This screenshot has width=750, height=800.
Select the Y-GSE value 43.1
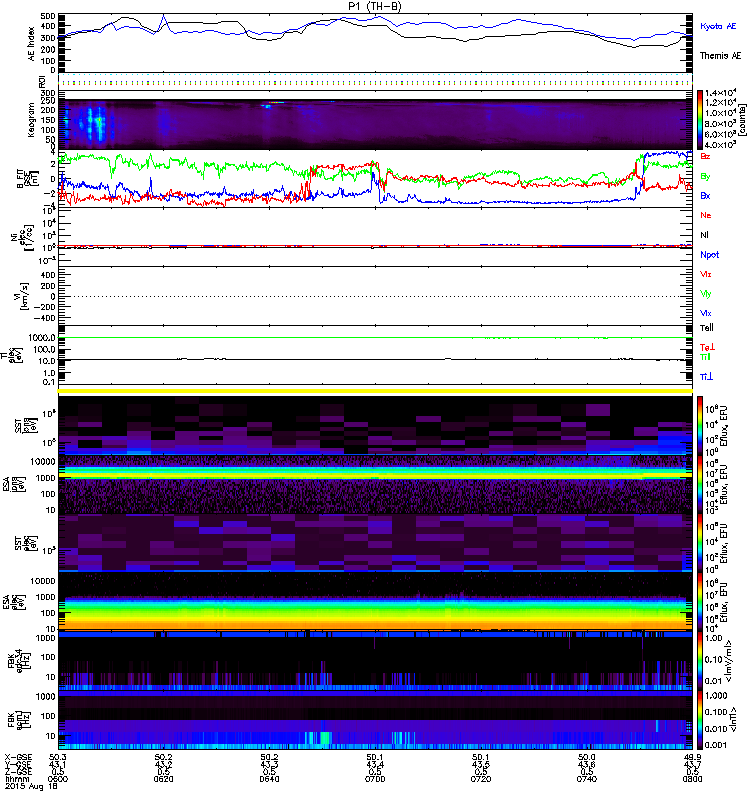[58, 764]
